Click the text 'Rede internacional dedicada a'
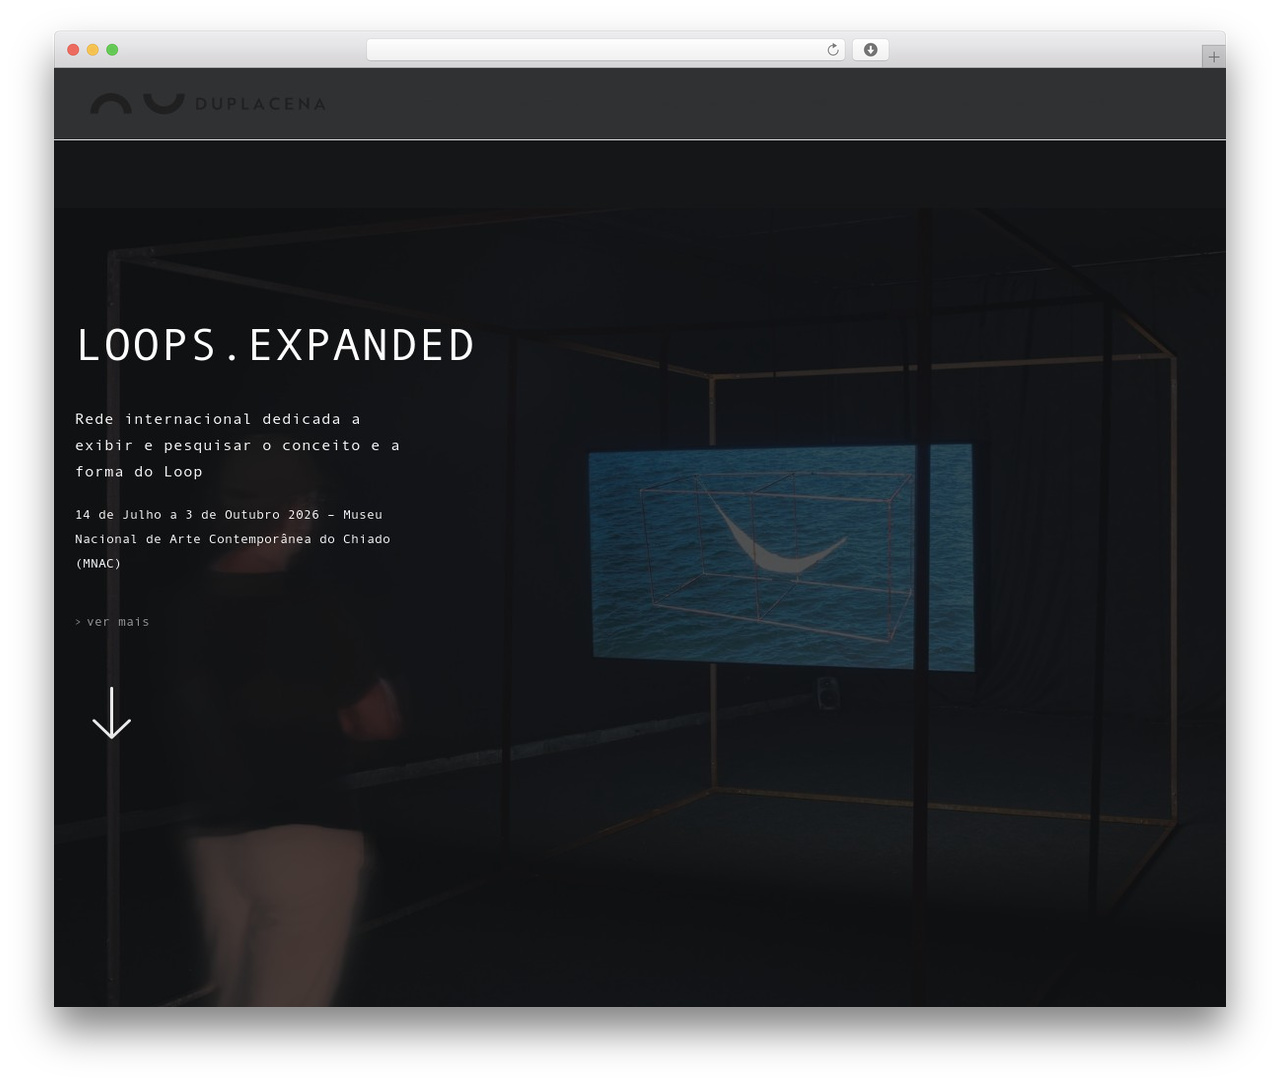This screenshot has height=1084, width=1280. coord(218,419)
